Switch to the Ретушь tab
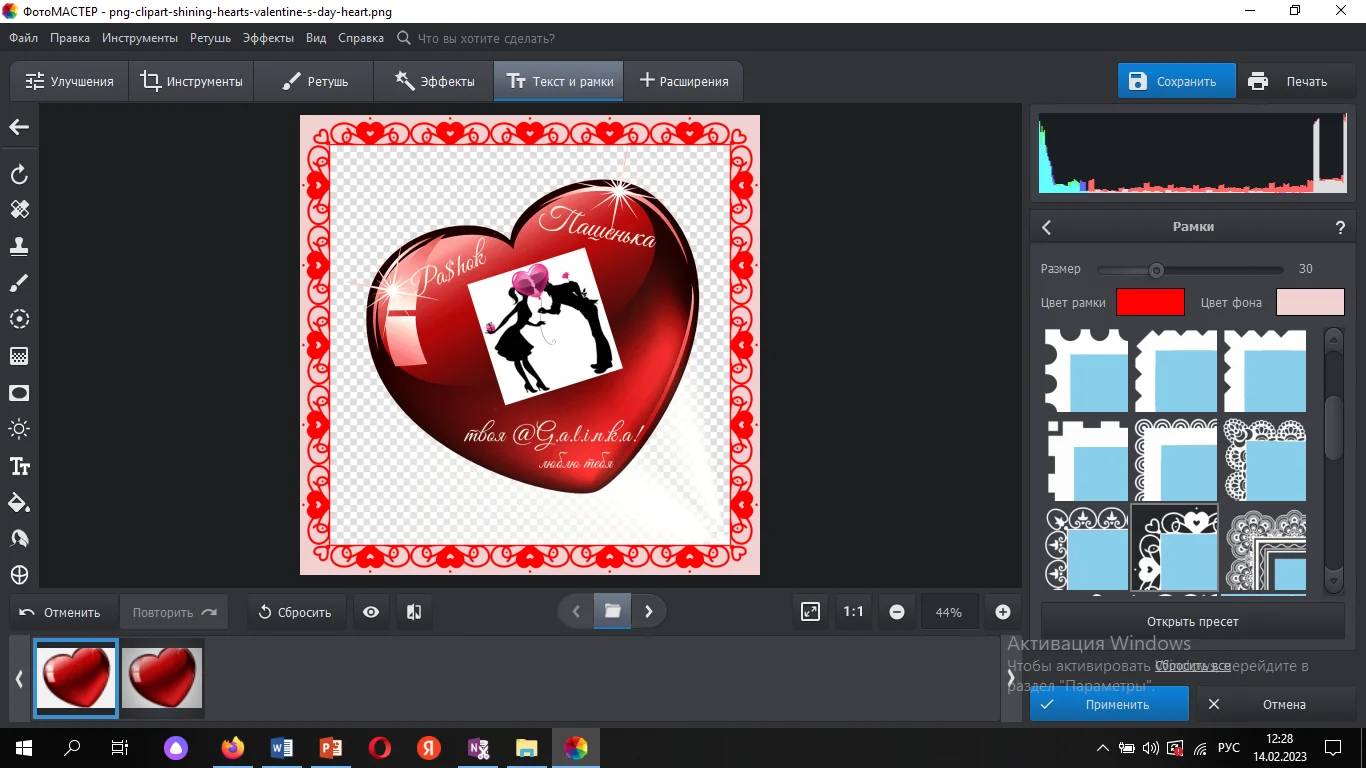 (x=314, y=81)
